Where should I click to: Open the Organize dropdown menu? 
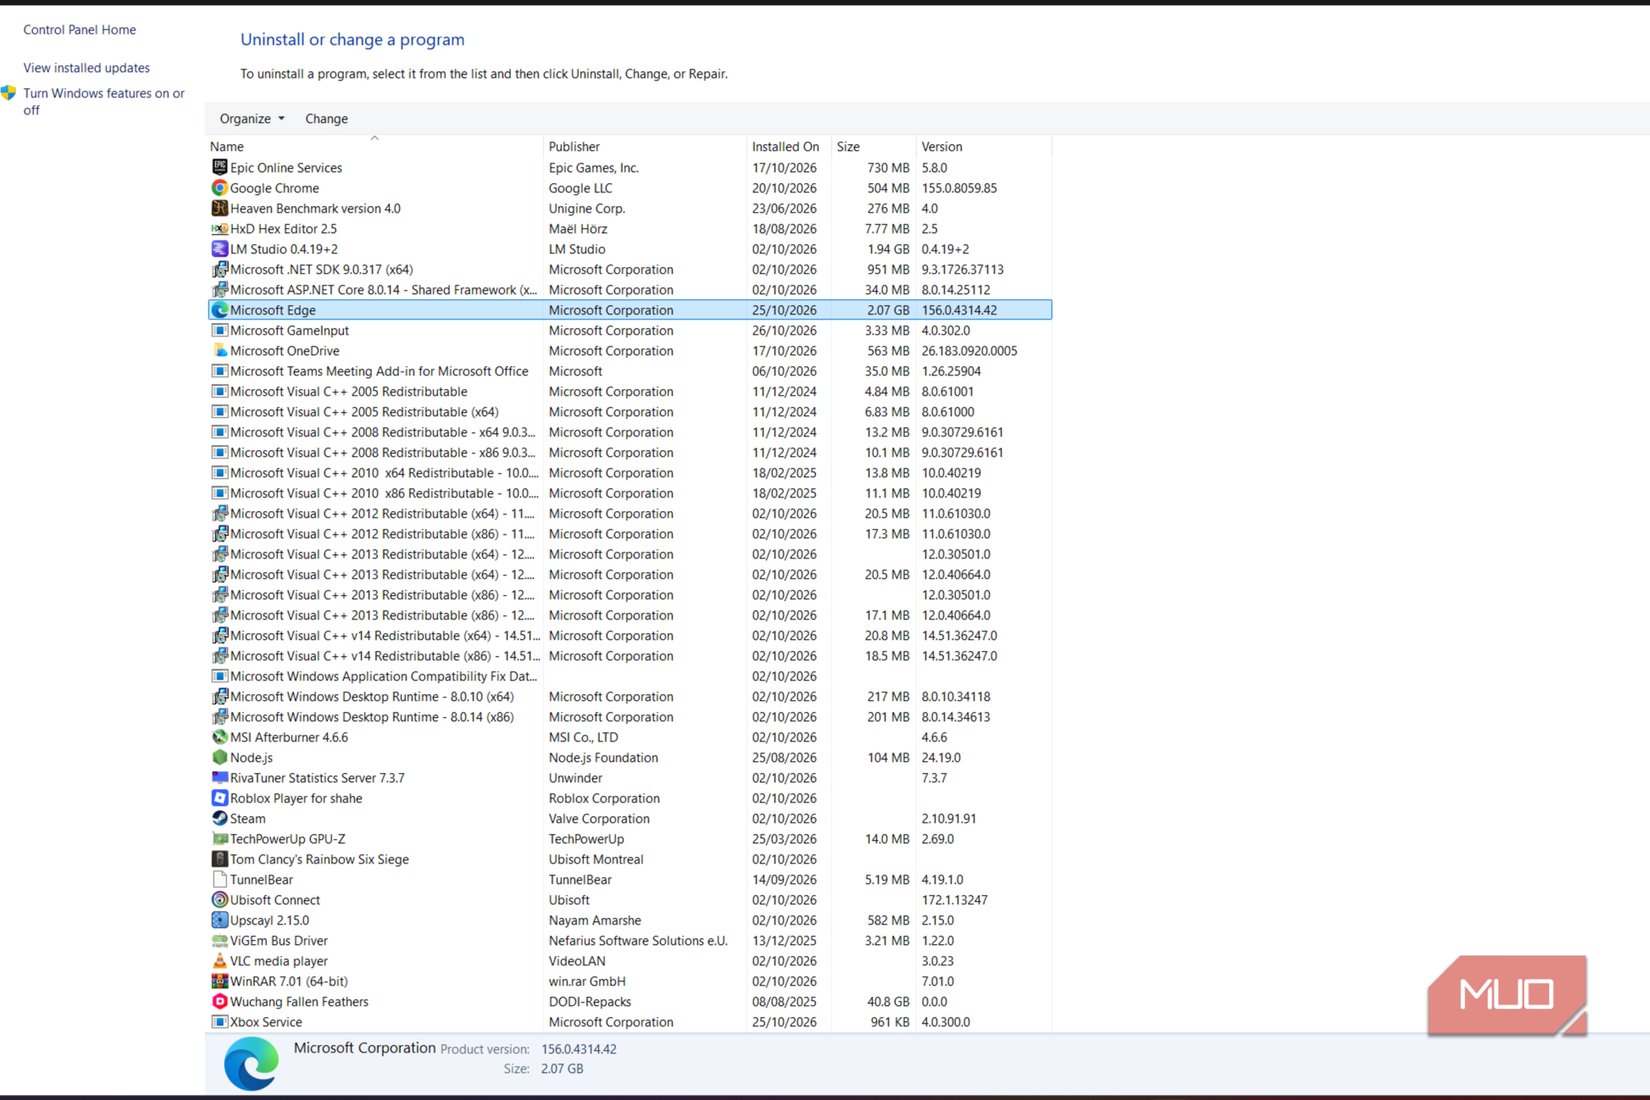[x=252, y=118]
